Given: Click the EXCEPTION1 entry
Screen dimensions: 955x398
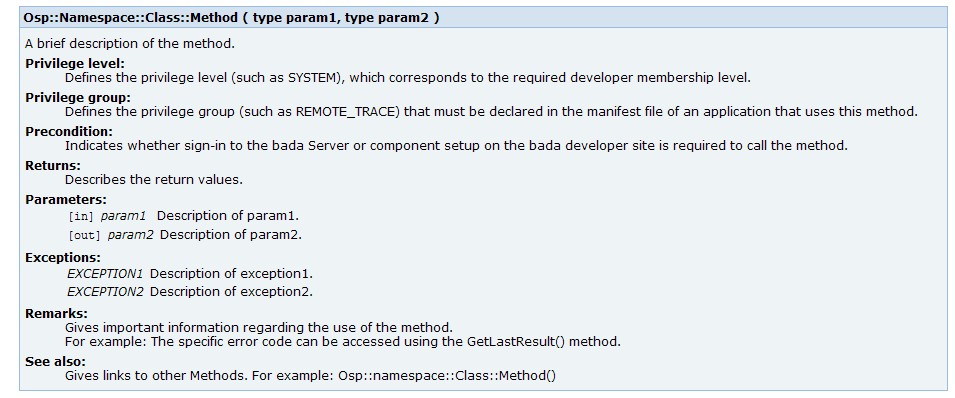Looking at the screenshot, I should point(190,274).
